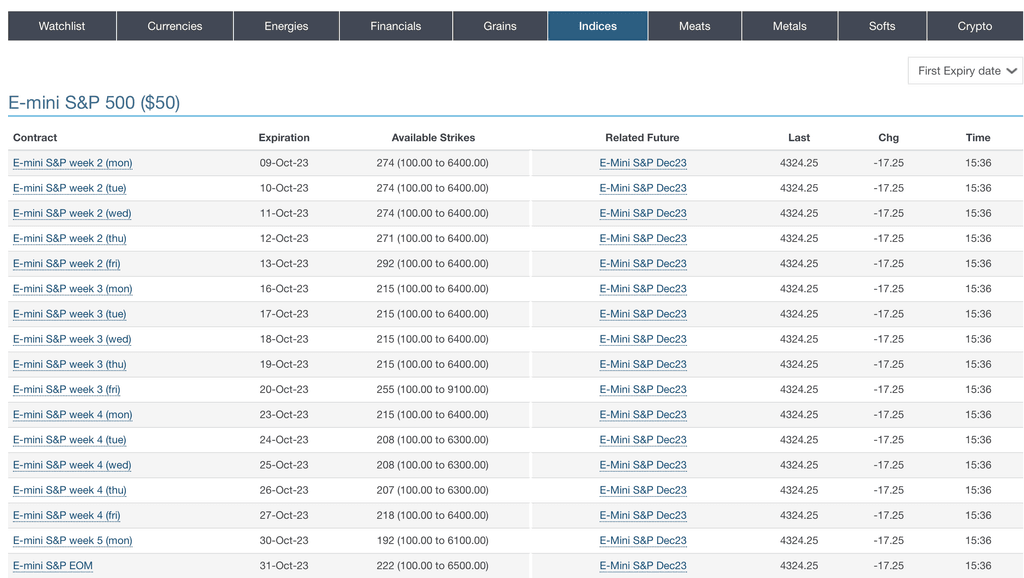Select the Indices tab
Screen dimensions: 1024x578
coord(598,26)
